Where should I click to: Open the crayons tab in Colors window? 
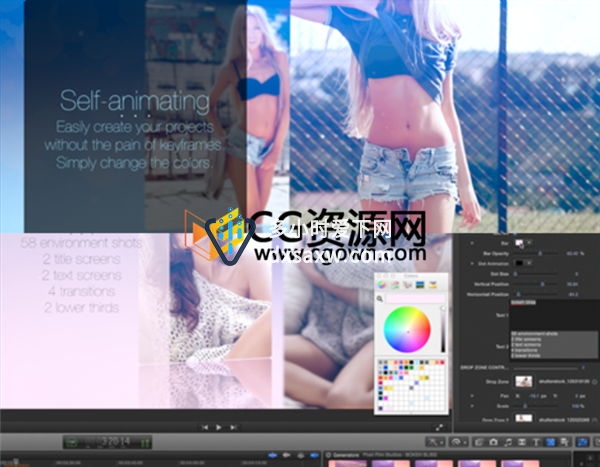point(433,284)
